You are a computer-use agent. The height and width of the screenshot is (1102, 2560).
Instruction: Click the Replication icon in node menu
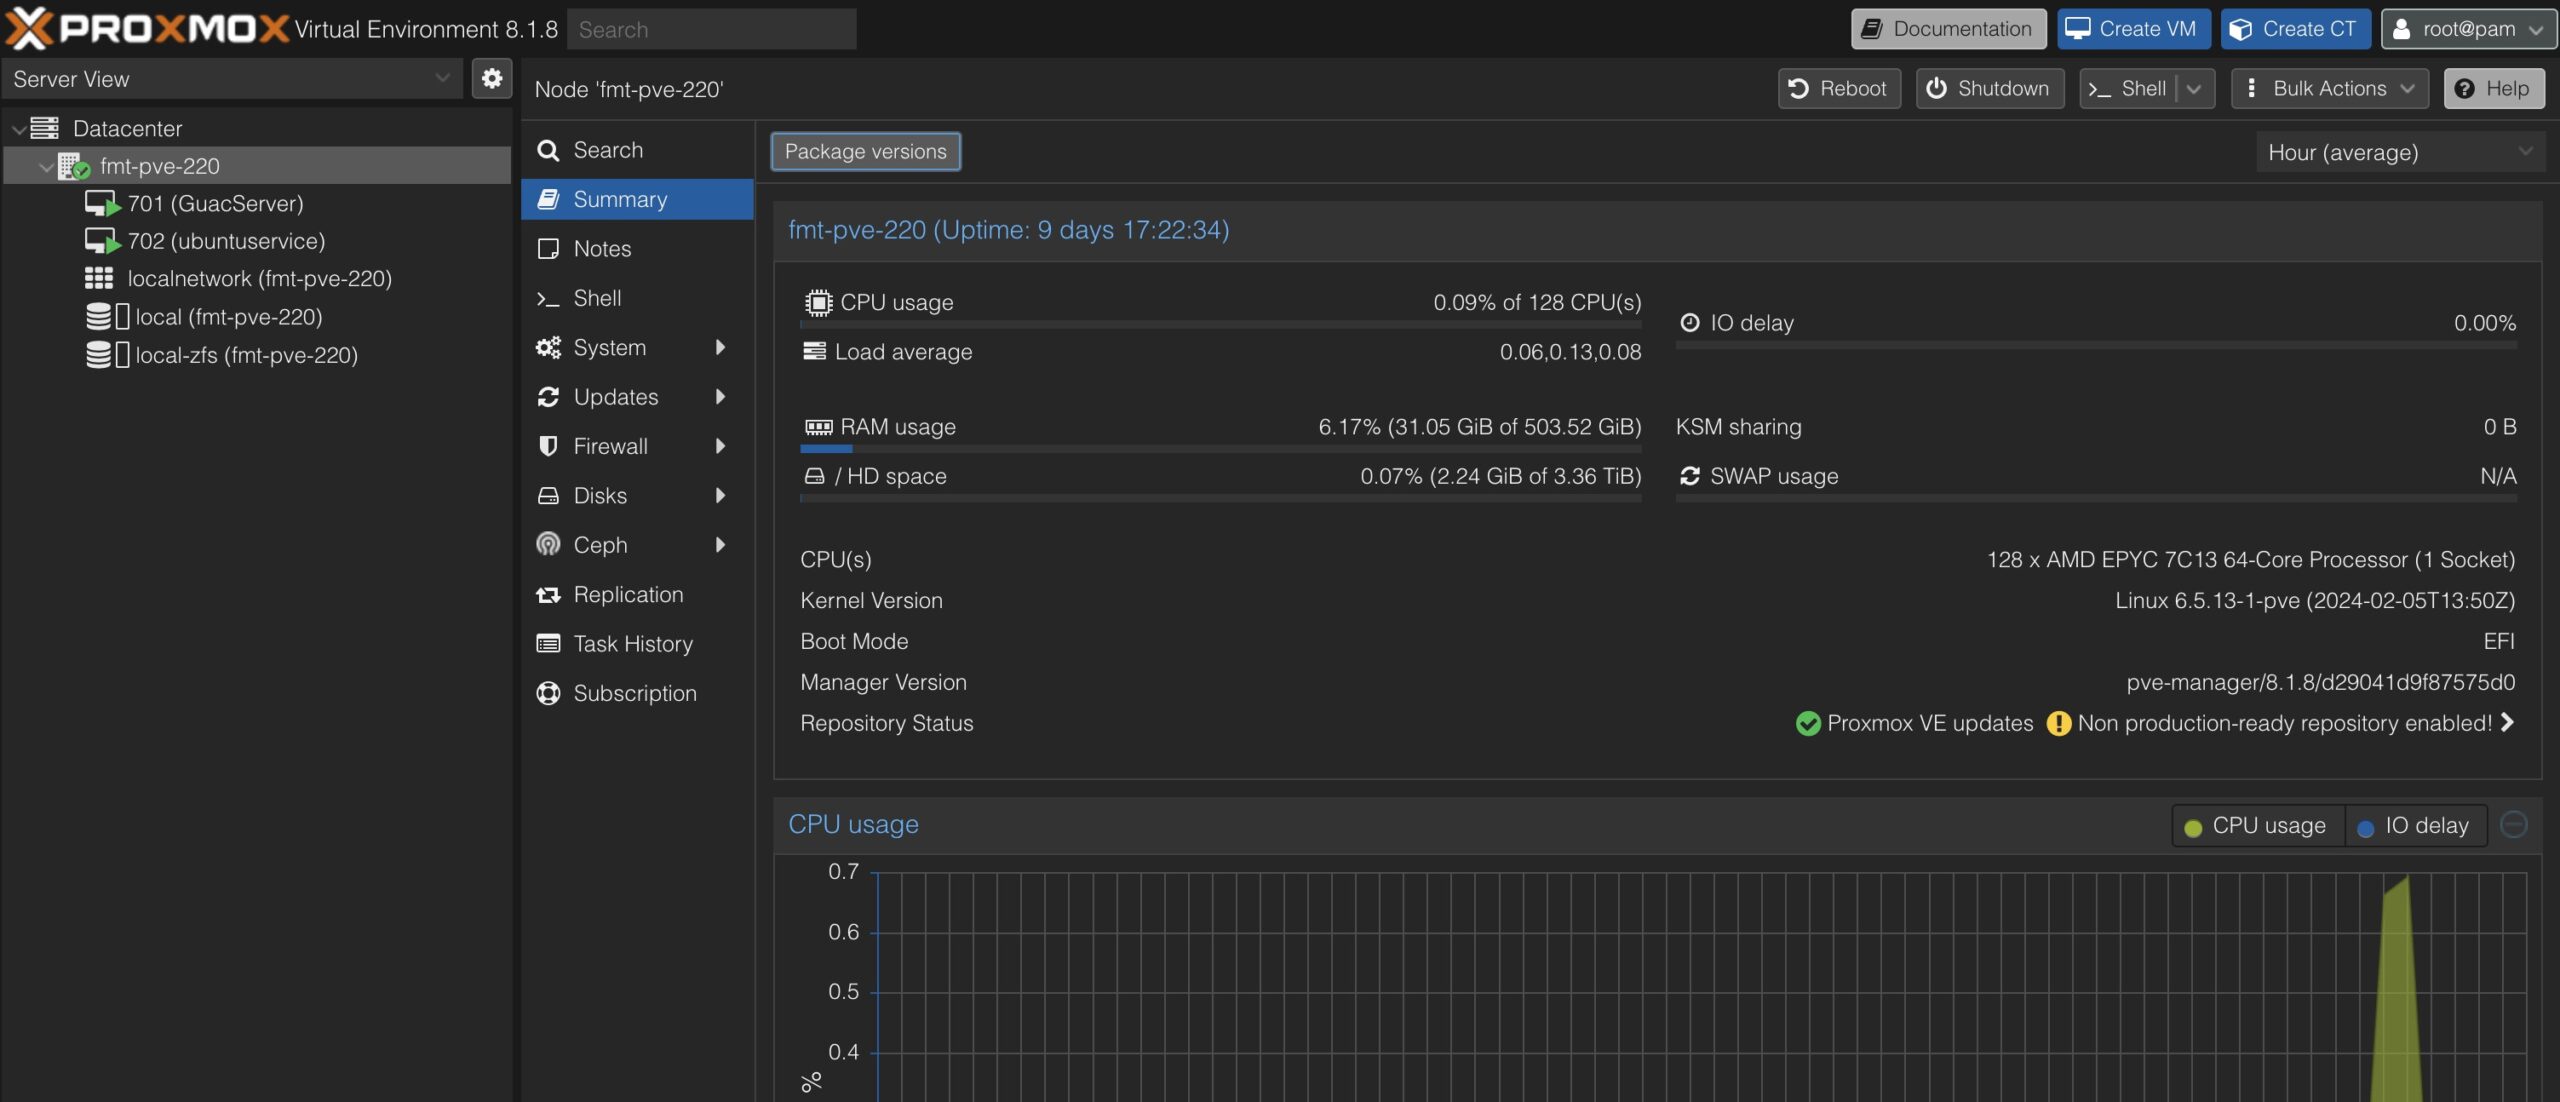point(548,595)
